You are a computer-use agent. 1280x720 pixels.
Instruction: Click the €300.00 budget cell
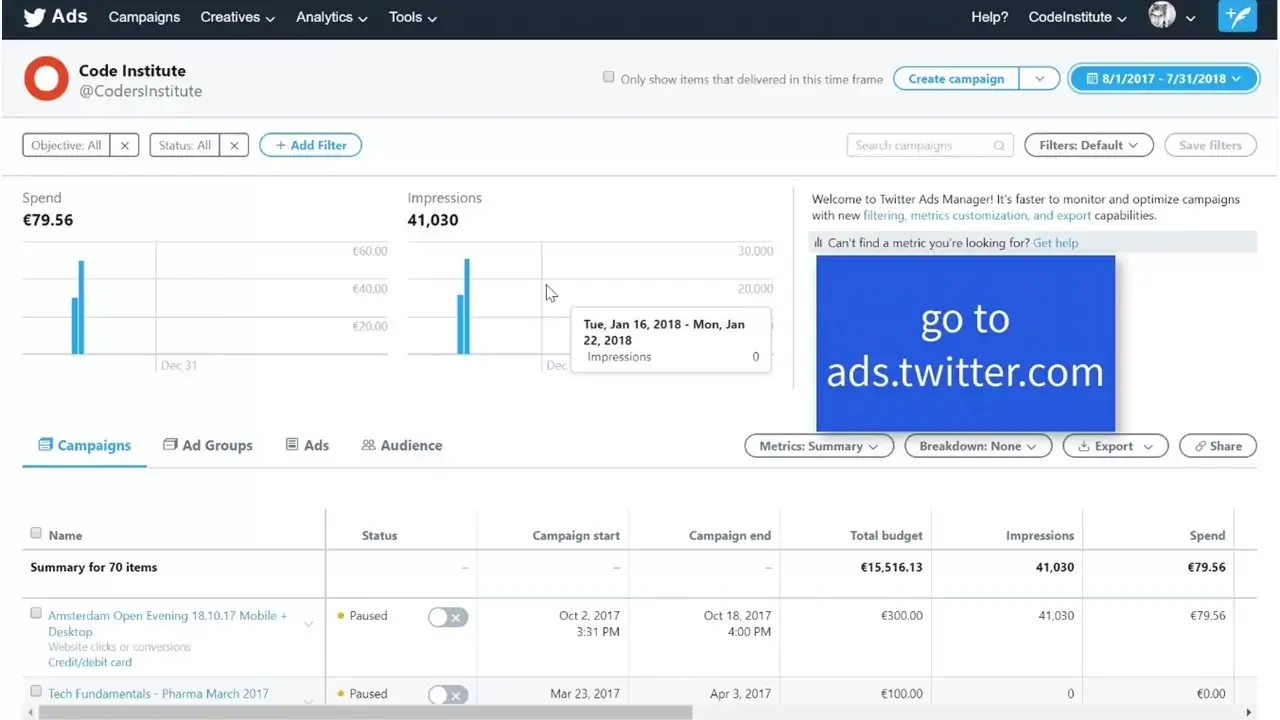pyautogui.click(x=901, y=615)
